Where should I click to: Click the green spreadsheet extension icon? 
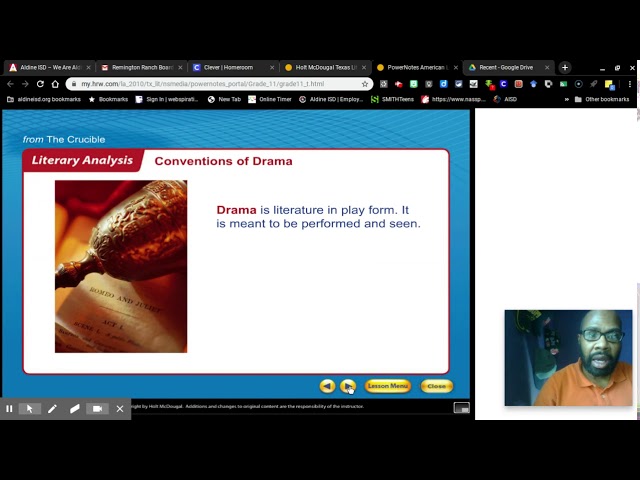tap(563, 84)
